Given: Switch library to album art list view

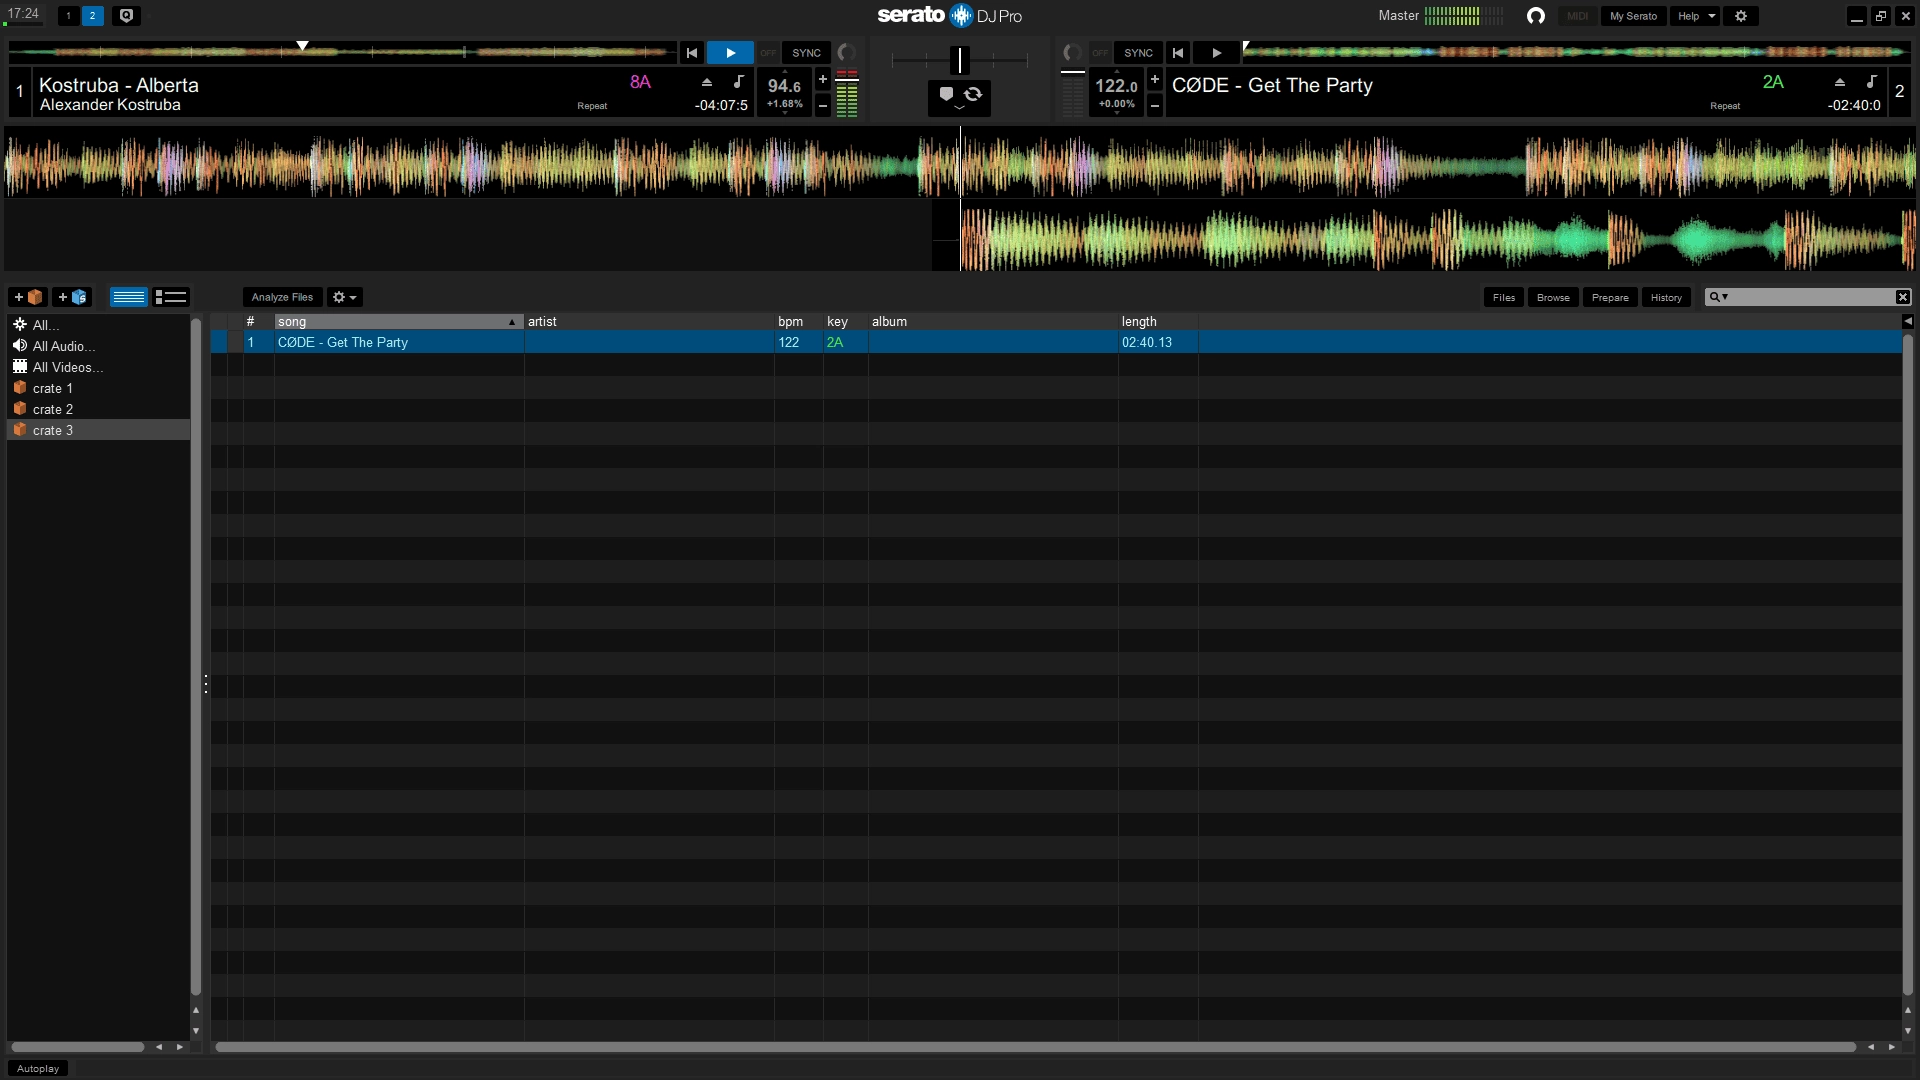Looking at the screenshot, I should point(171,297).
